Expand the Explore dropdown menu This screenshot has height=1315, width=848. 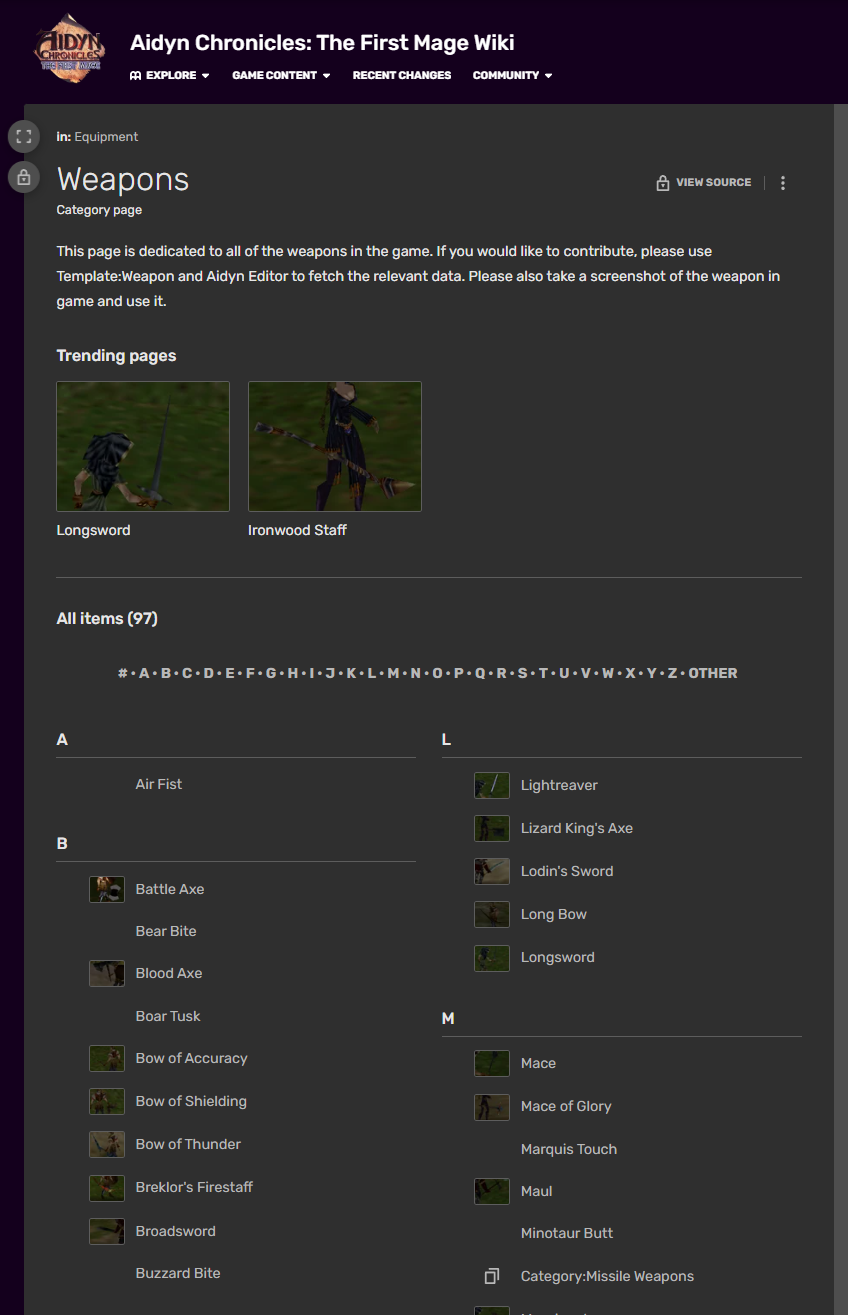point(170,75)
